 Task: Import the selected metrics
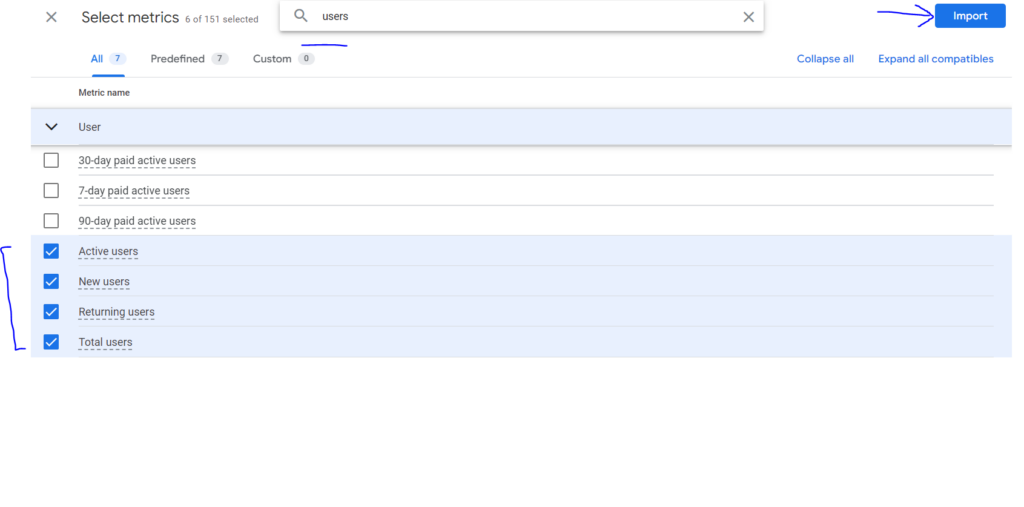coord(970,16)
